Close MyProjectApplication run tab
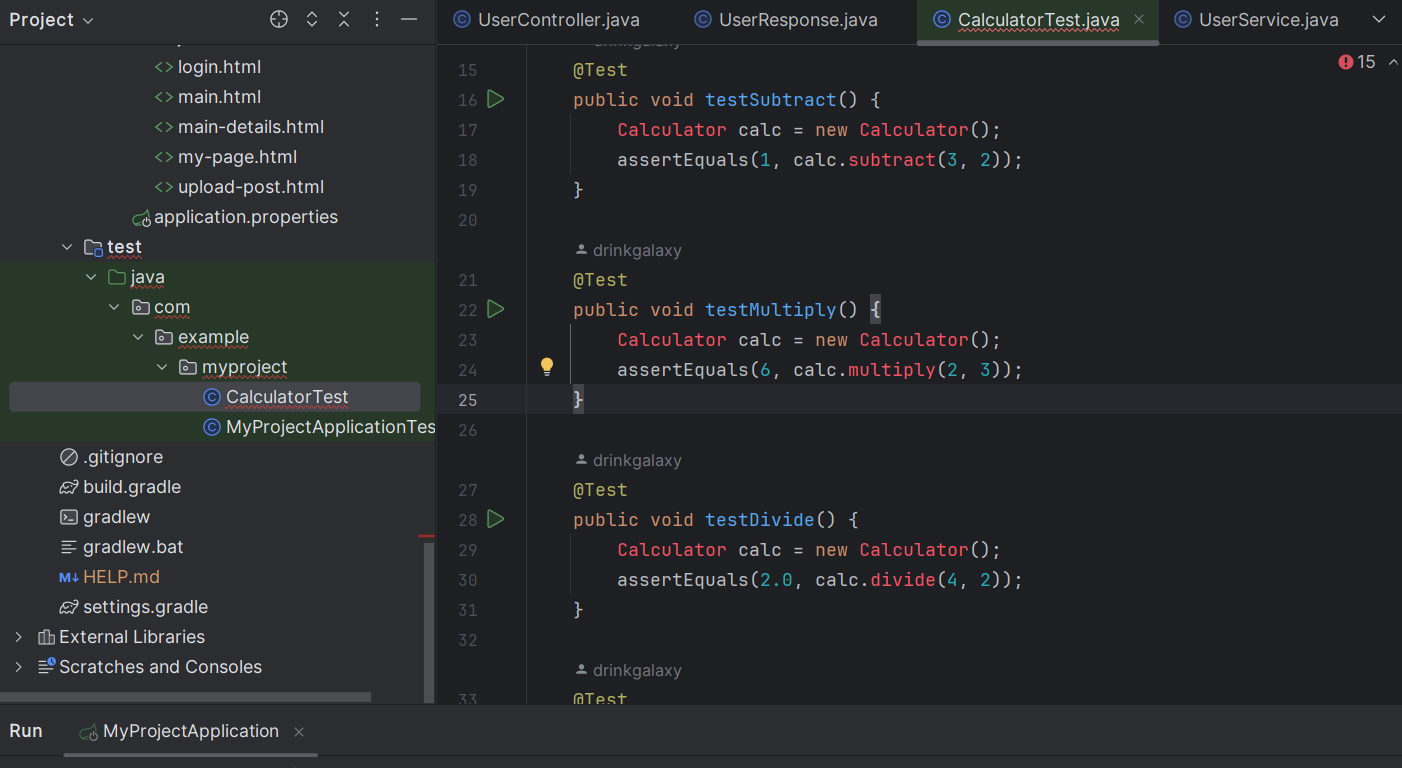This screenshot has width=1402, height=768. click(299, 732)
